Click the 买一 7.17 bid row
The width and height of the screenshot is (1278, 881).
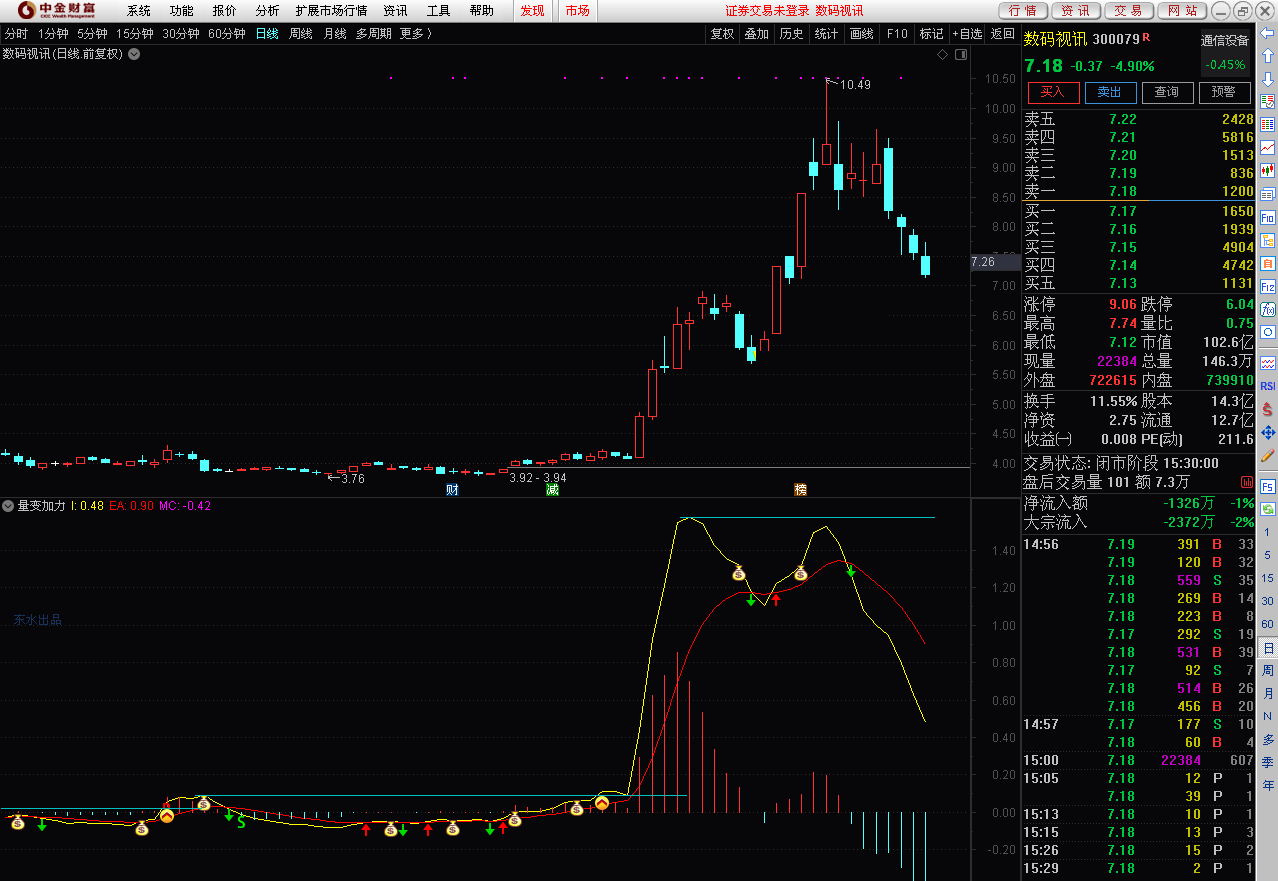tap(1138, 211)
